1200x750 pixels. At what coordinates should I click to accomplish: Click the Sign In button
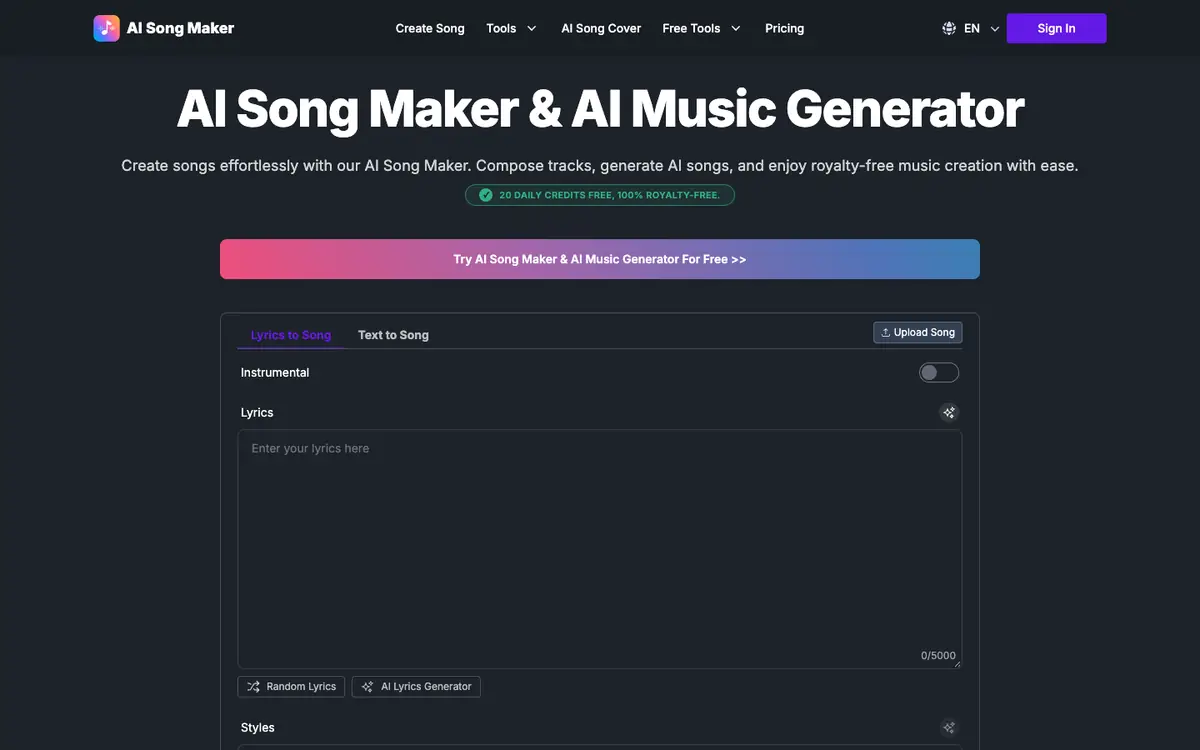(x=1056, y=28)
